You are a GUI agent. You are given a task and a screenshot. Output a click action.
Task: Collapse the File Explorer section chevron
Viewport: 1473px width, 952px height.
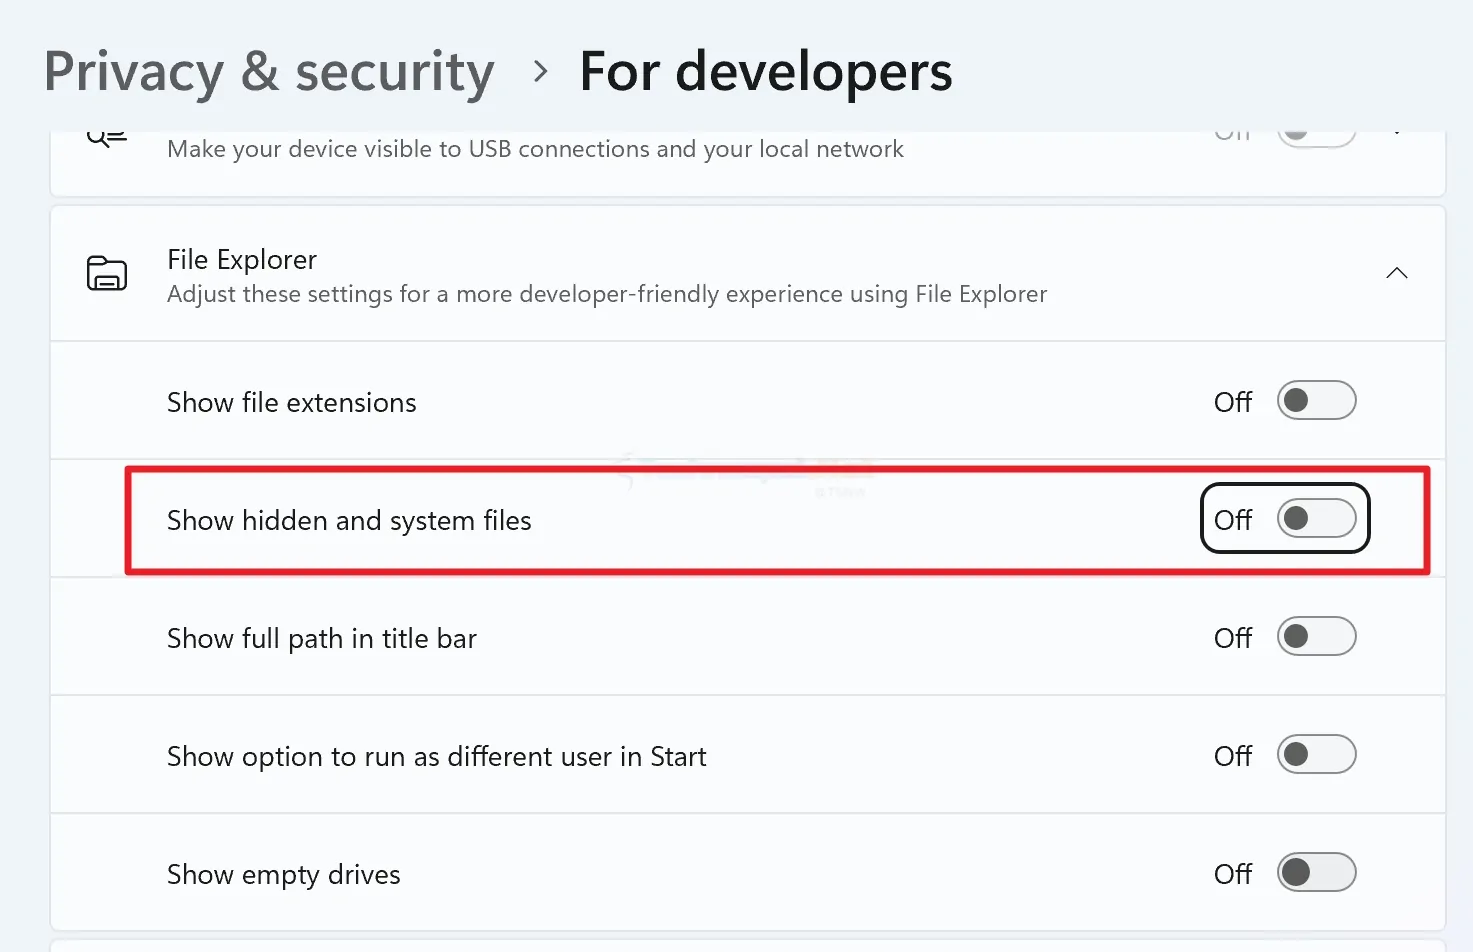pos(1397,273)
